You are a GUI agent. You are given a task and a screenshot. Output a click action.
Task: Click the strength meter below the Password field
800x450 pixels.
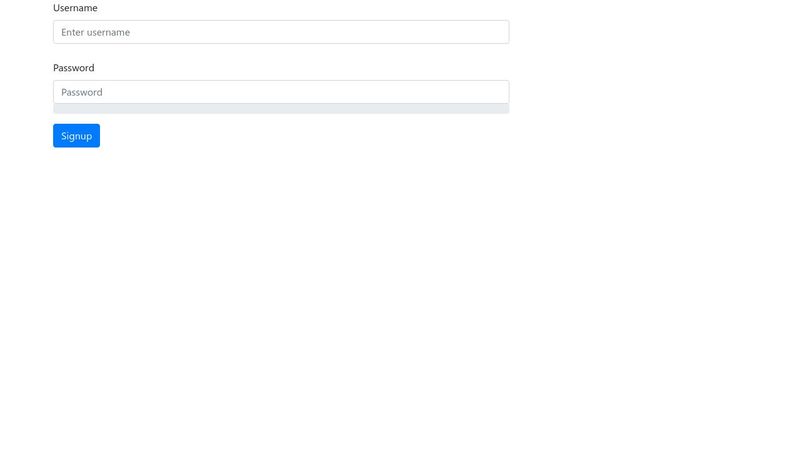coord(281,109)
